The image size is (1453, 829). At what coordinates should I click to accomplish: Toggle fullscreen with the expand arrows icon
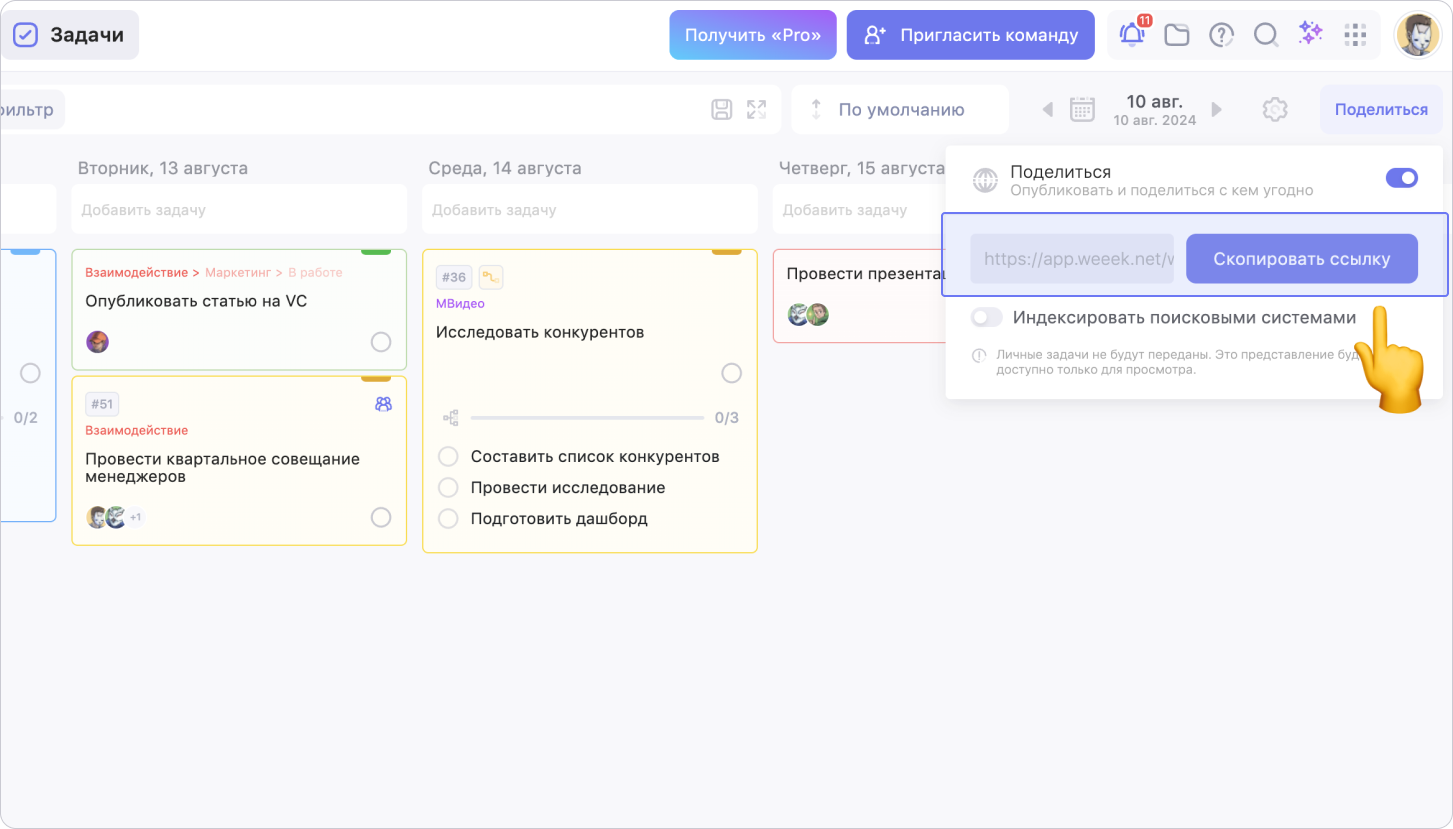click(x=756, y=110)
